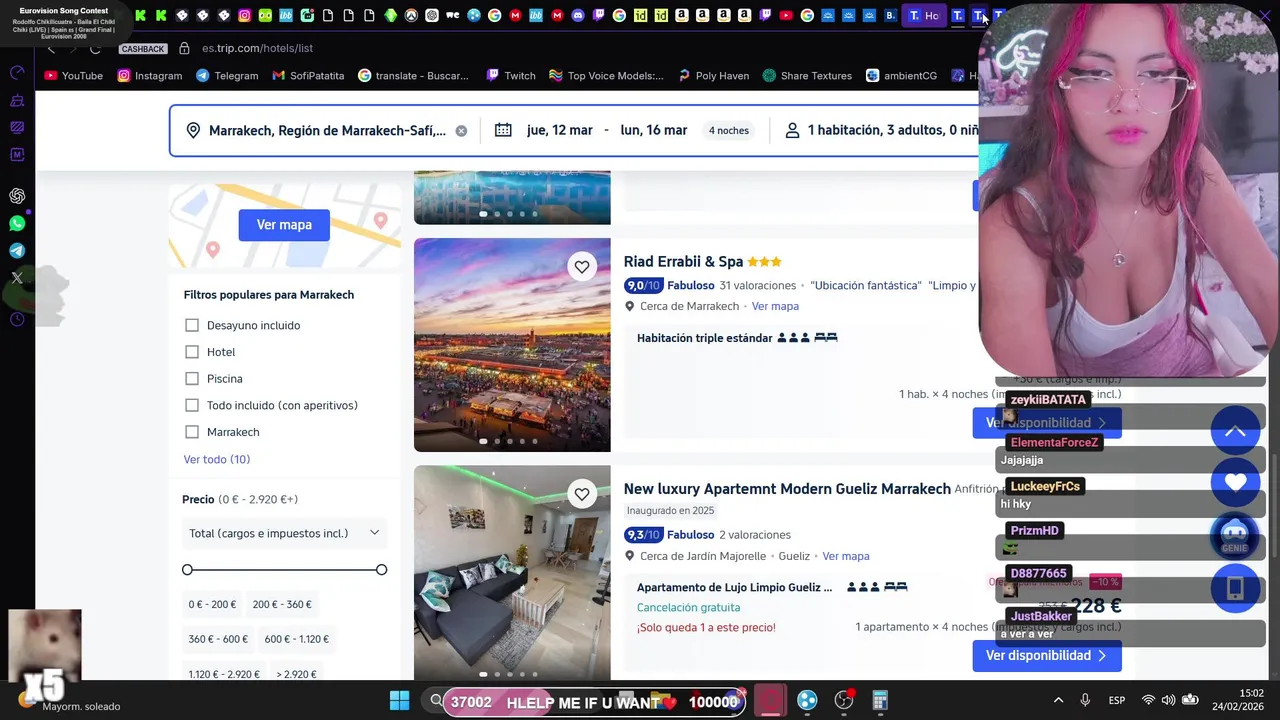The height and width of the screenshot is (720, 1280).
Task: Select the > 2.920 € price range
Action: [x=296, y=674]
